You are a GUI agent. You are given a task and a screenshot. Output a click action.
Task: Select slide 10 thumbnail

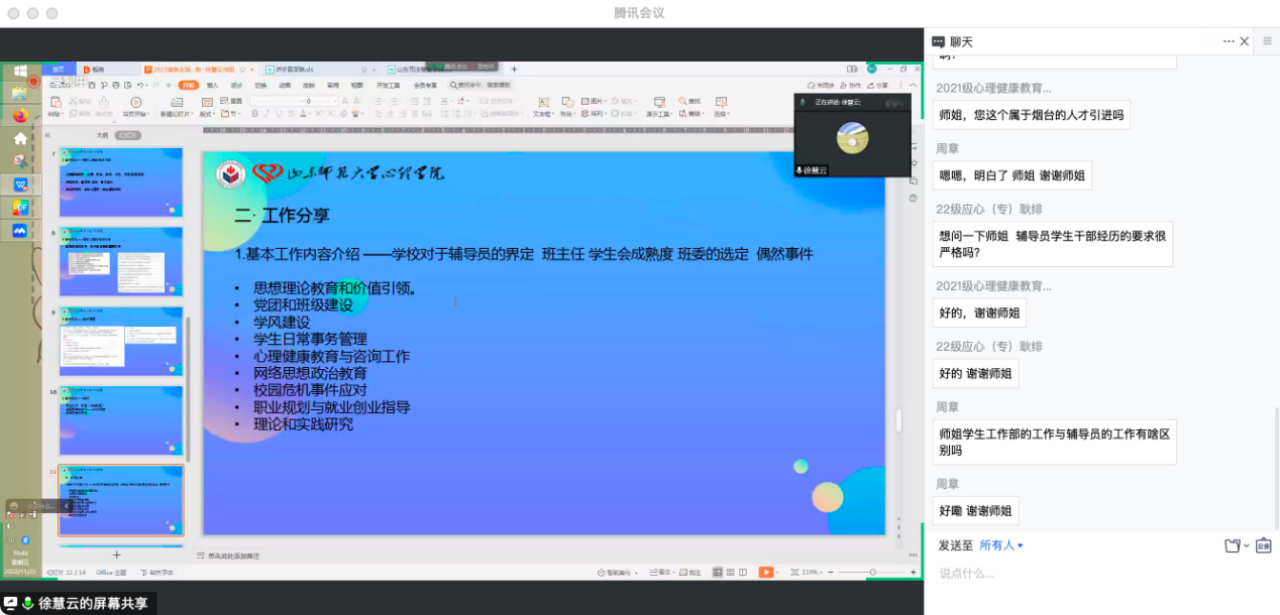pos(121,421)
